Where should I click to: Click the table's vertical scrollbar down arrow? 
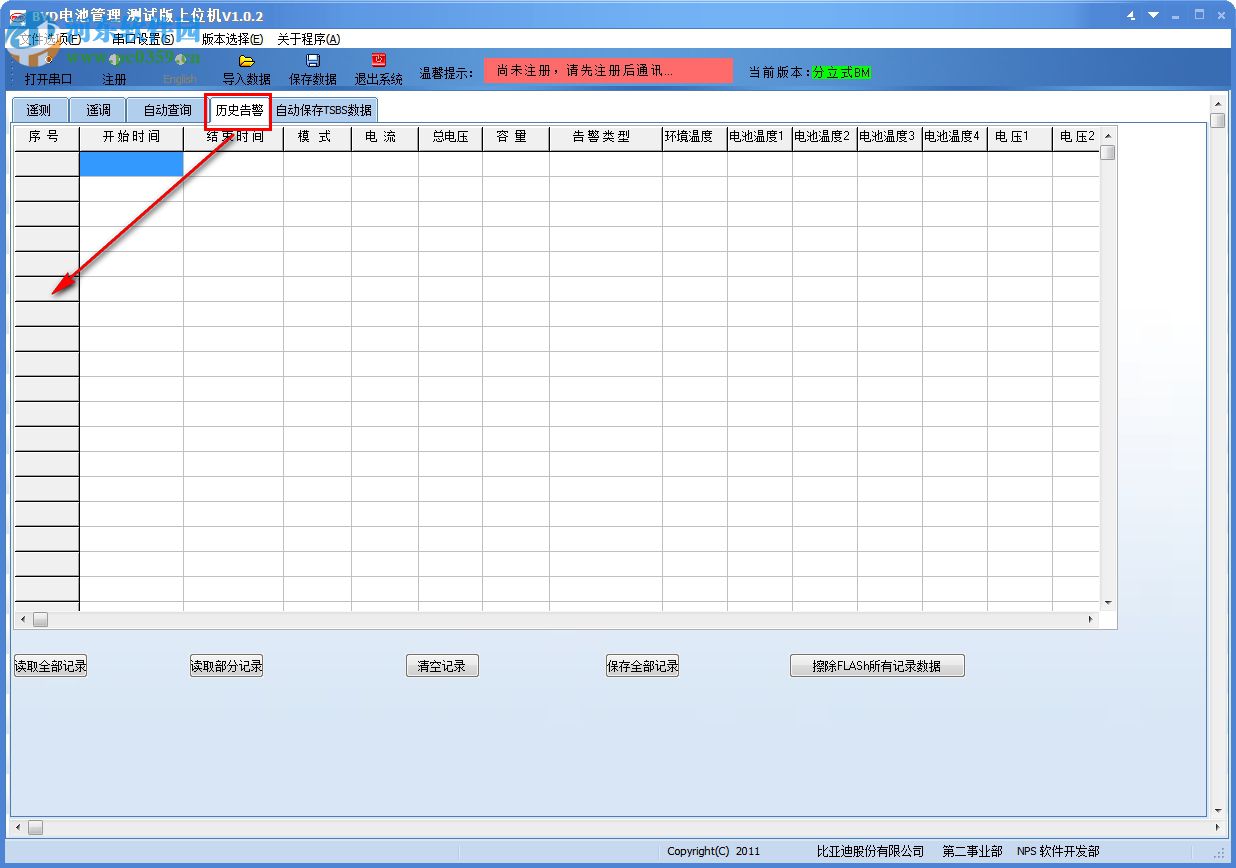point(1108,603)
